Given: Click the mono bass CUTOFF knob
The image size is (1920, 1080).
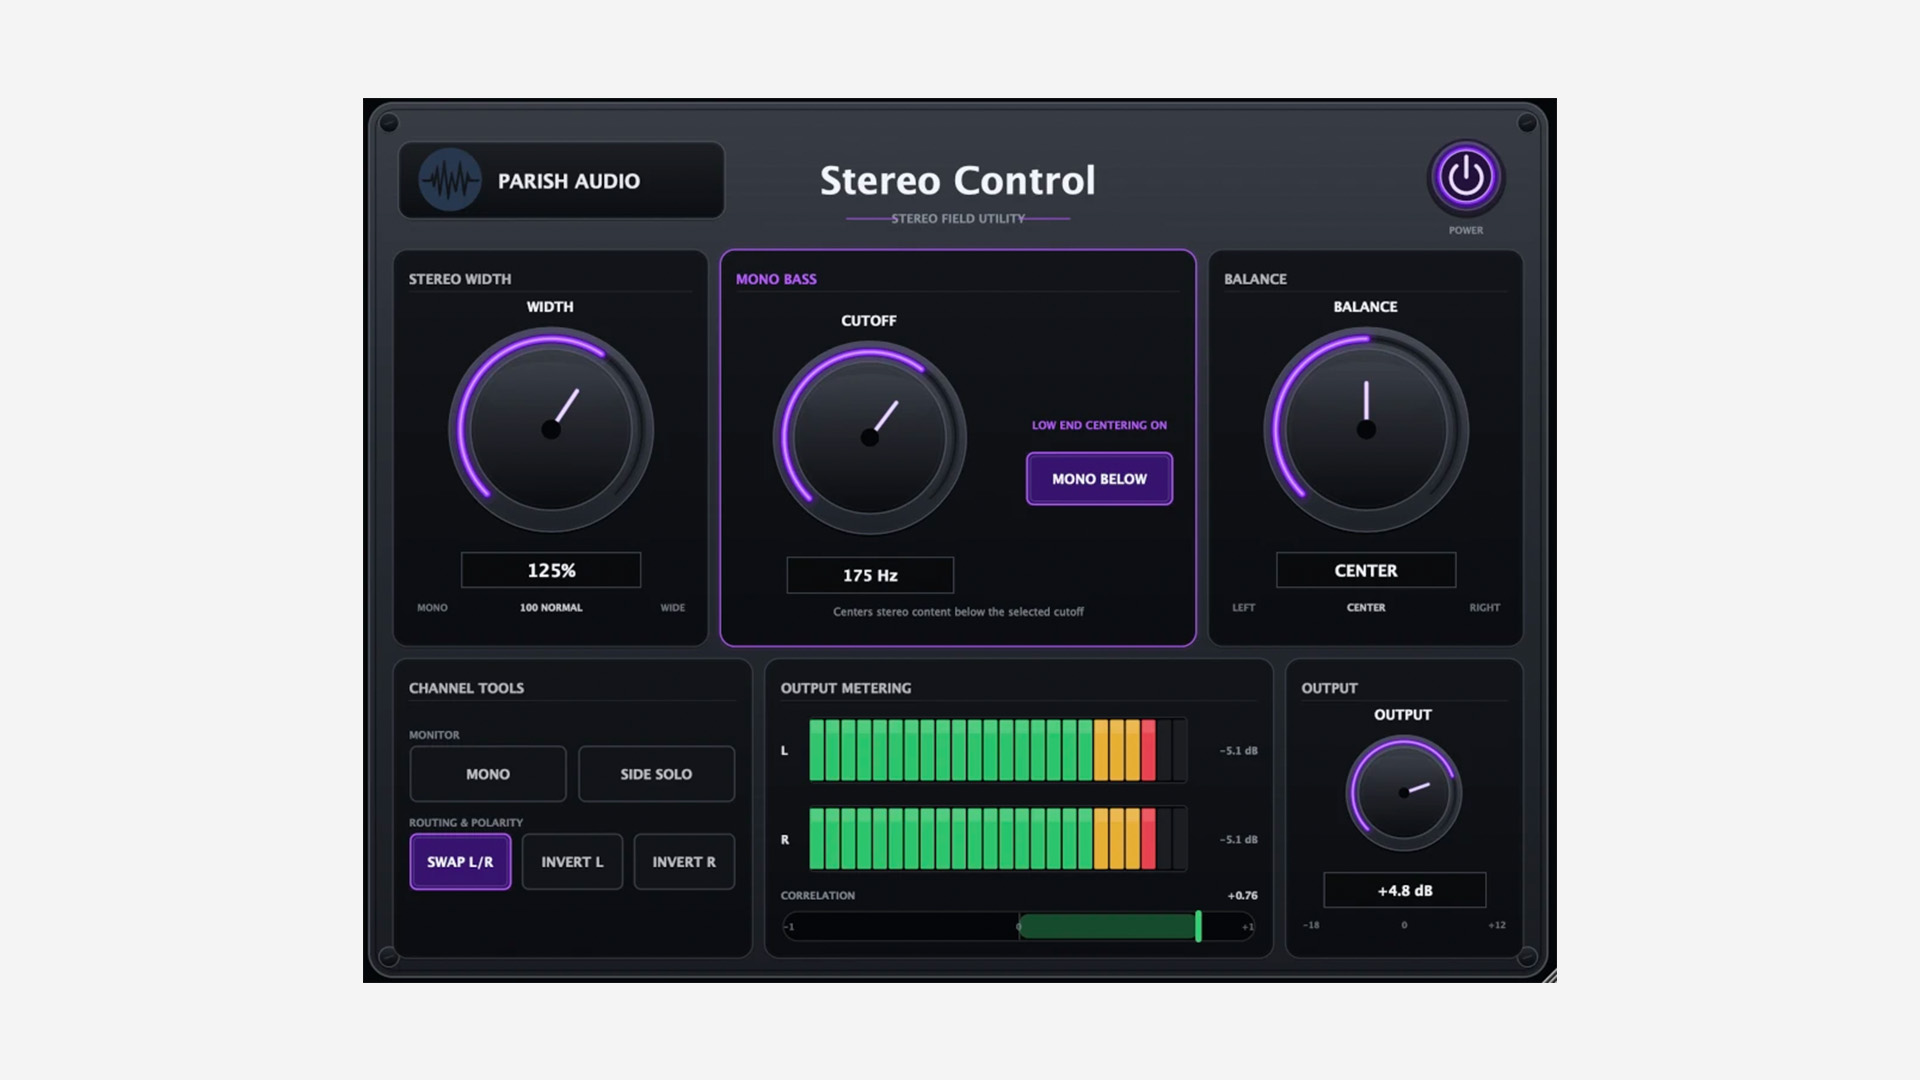Looking at the screenshot, I should tap(870, 437).
